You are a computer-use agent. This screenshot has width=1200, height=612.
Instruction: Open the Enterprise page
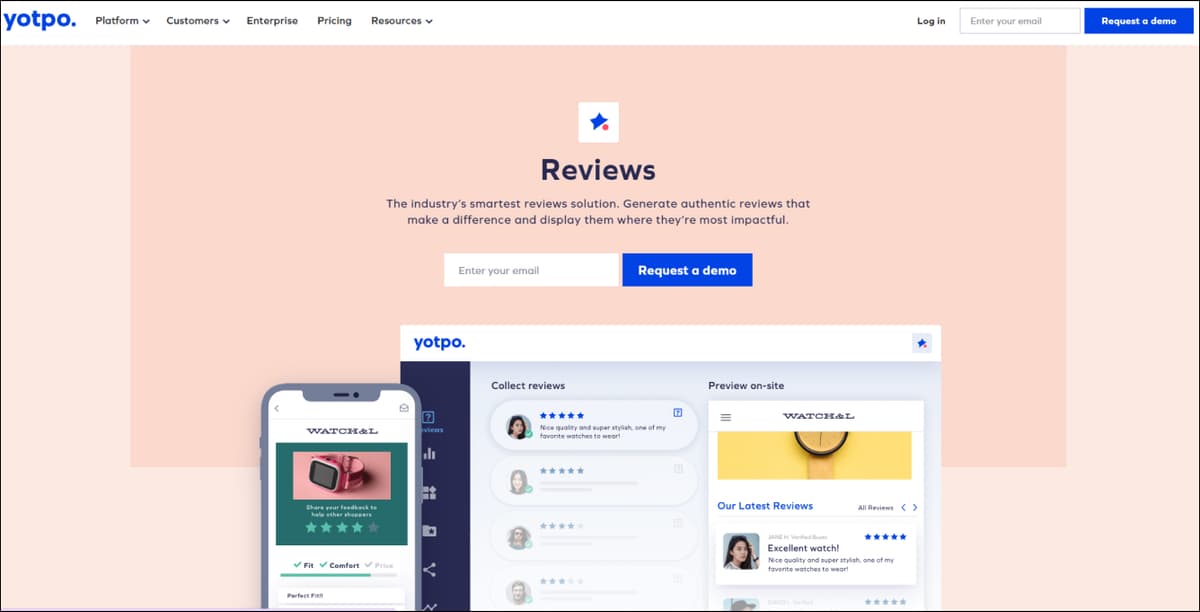click(272, 21)
